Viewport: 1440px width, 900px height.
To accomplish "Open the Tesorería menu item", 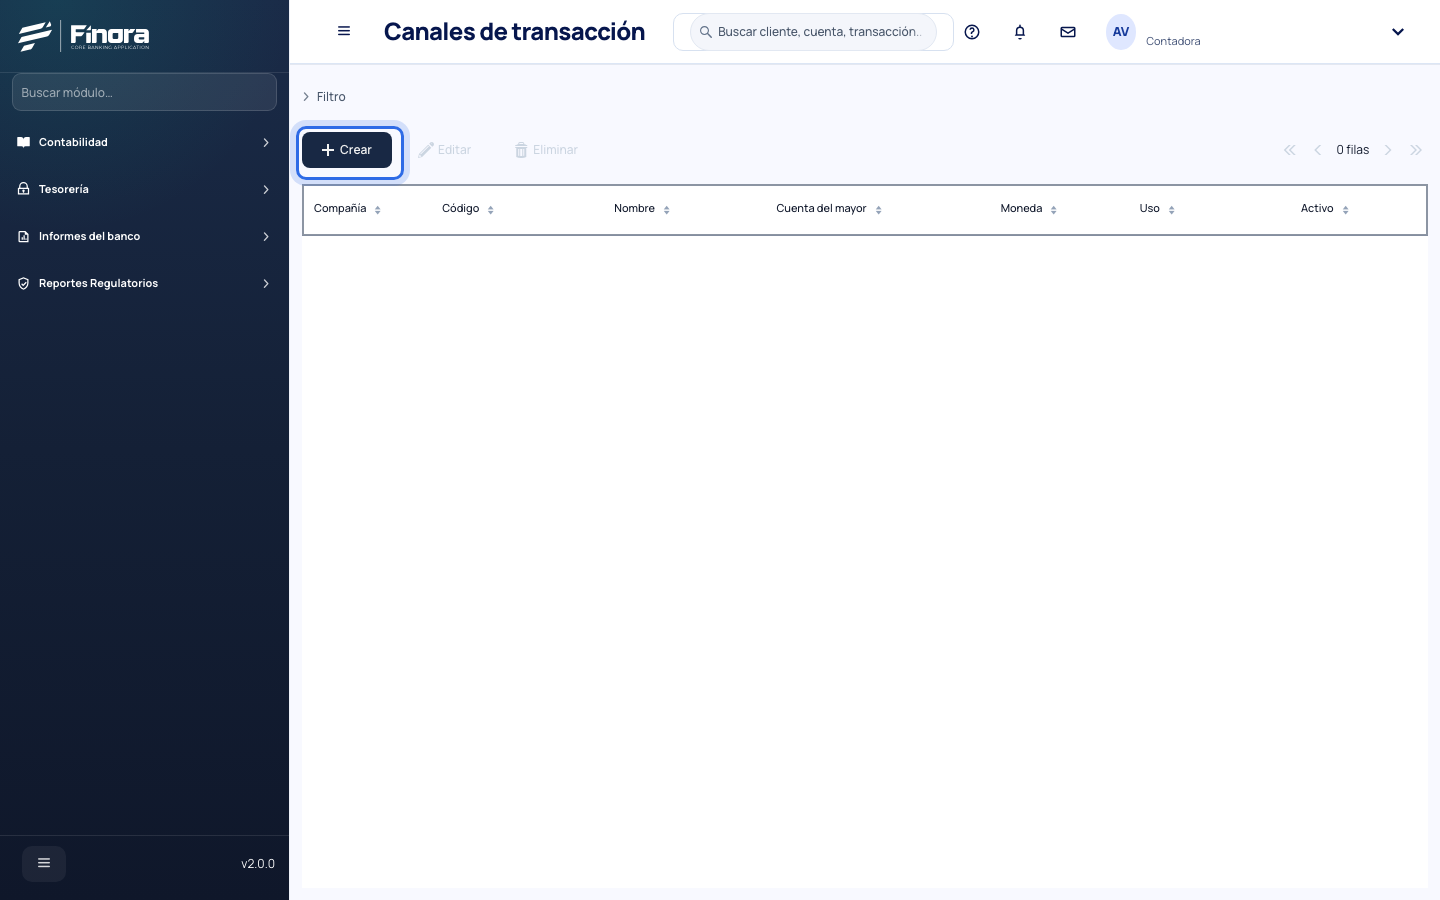I will pos(144,189).
